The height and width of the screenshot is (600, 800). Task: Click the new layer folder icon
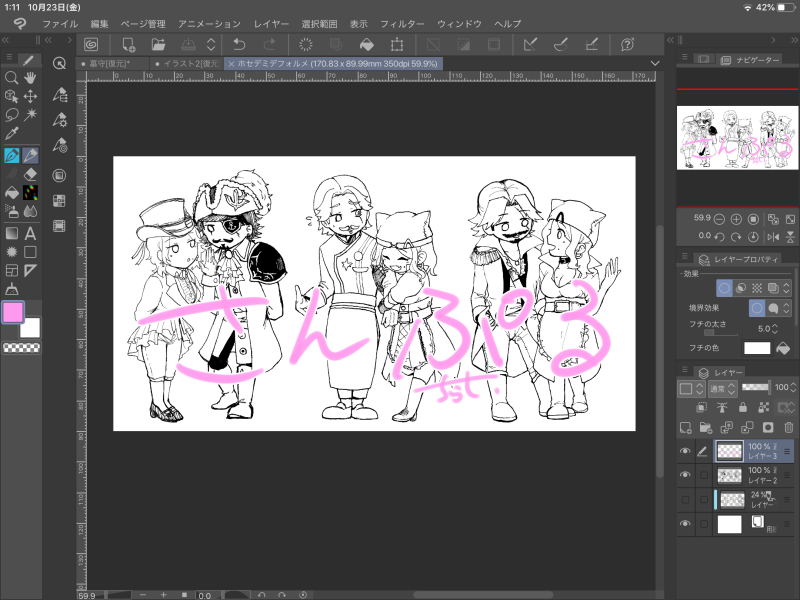[x=706, y=428]
